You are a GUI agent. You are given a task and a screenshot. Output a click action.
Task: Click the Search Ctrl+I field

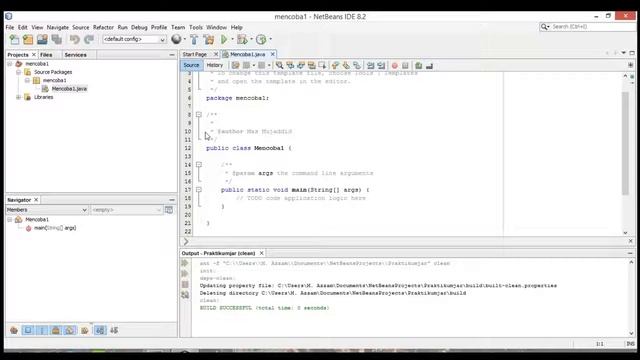pyautogui.click(x=588, y=27)
